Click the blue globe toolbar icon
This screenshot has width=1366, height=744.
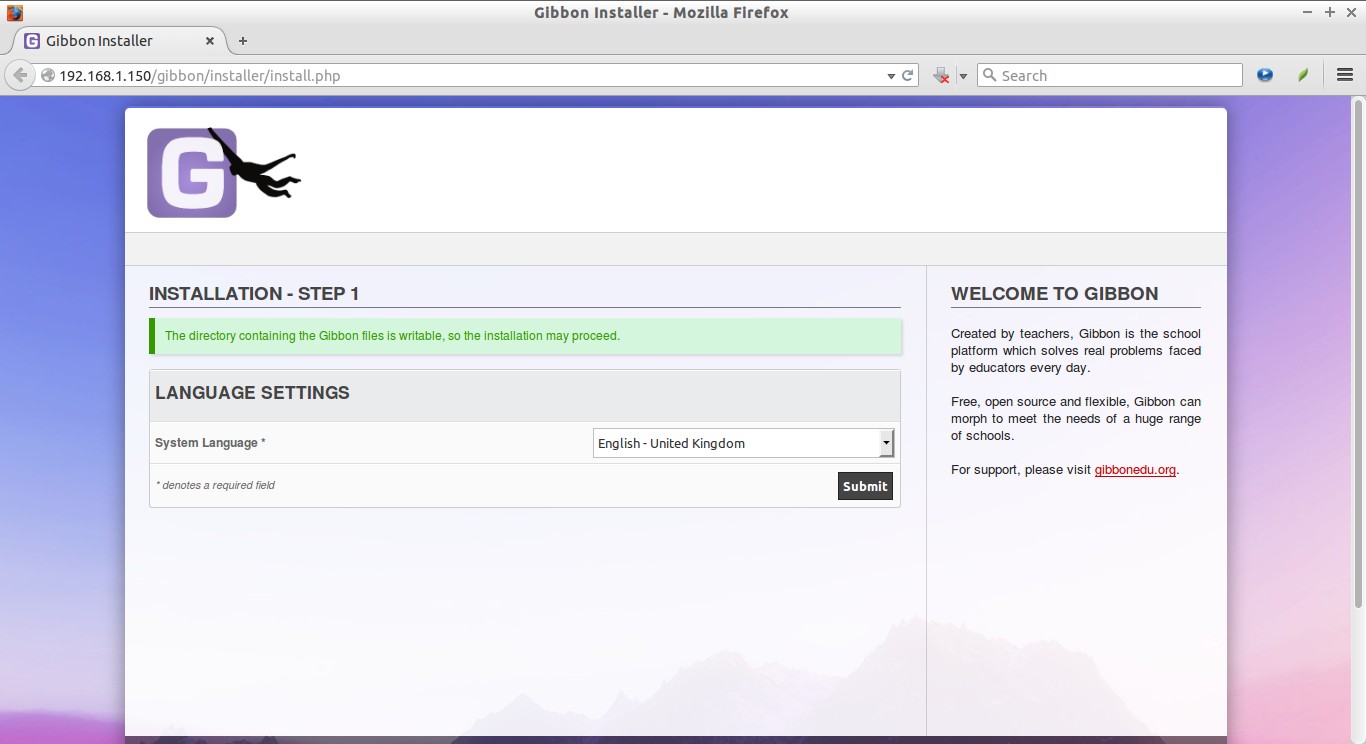tap(1265, 75)
